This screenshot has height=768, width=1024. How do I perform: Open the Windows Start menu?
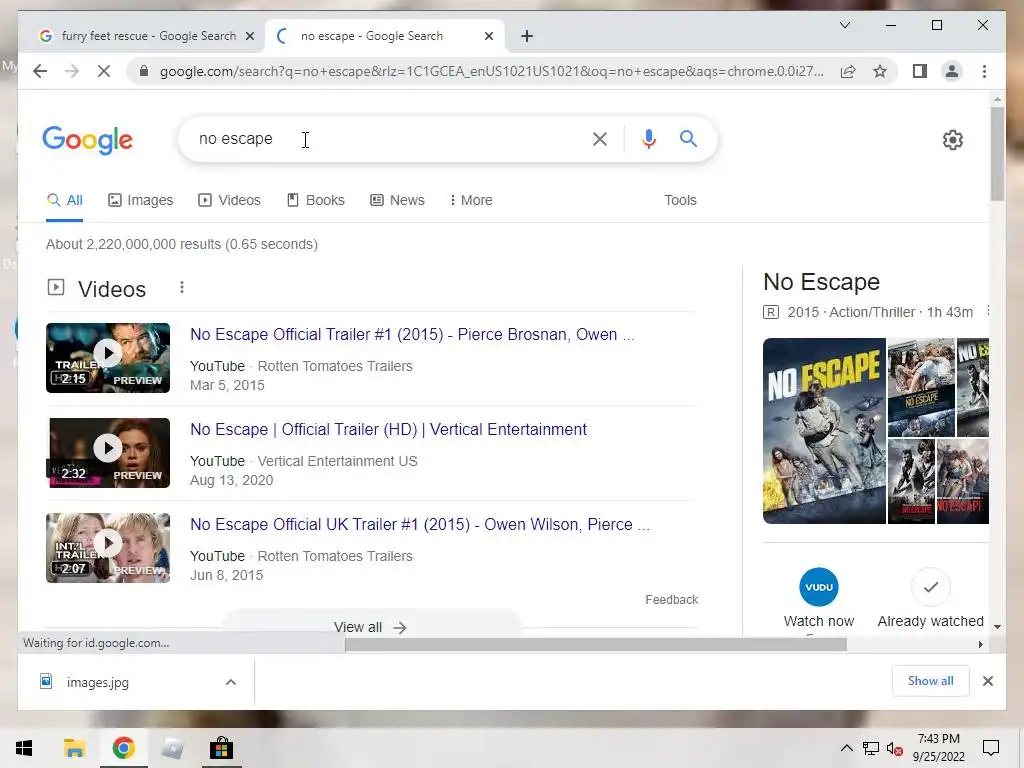(x=24, y=748)
